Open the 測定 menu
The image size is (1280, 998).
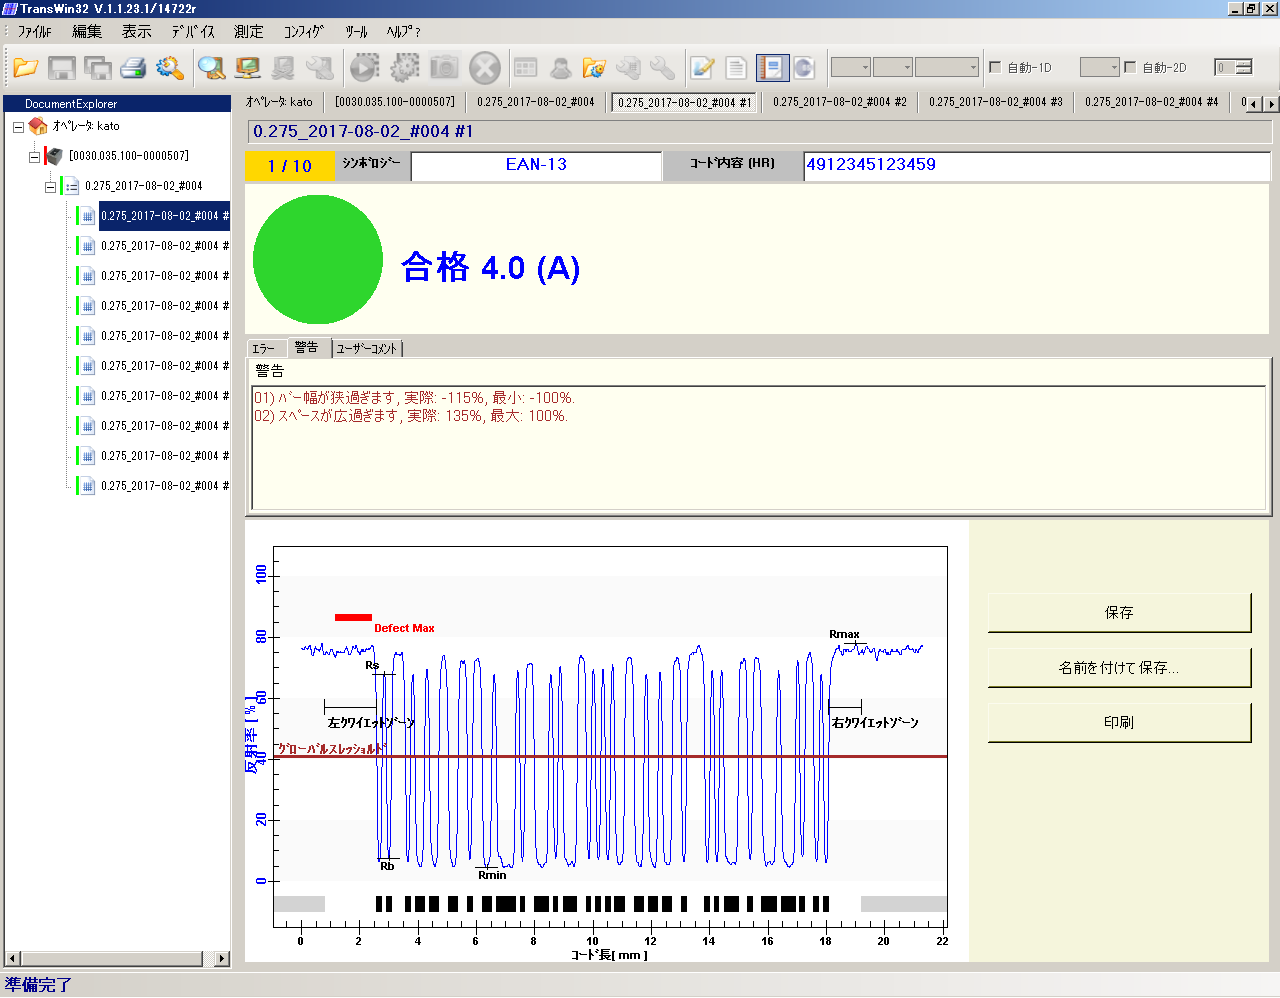pos(248,32)
